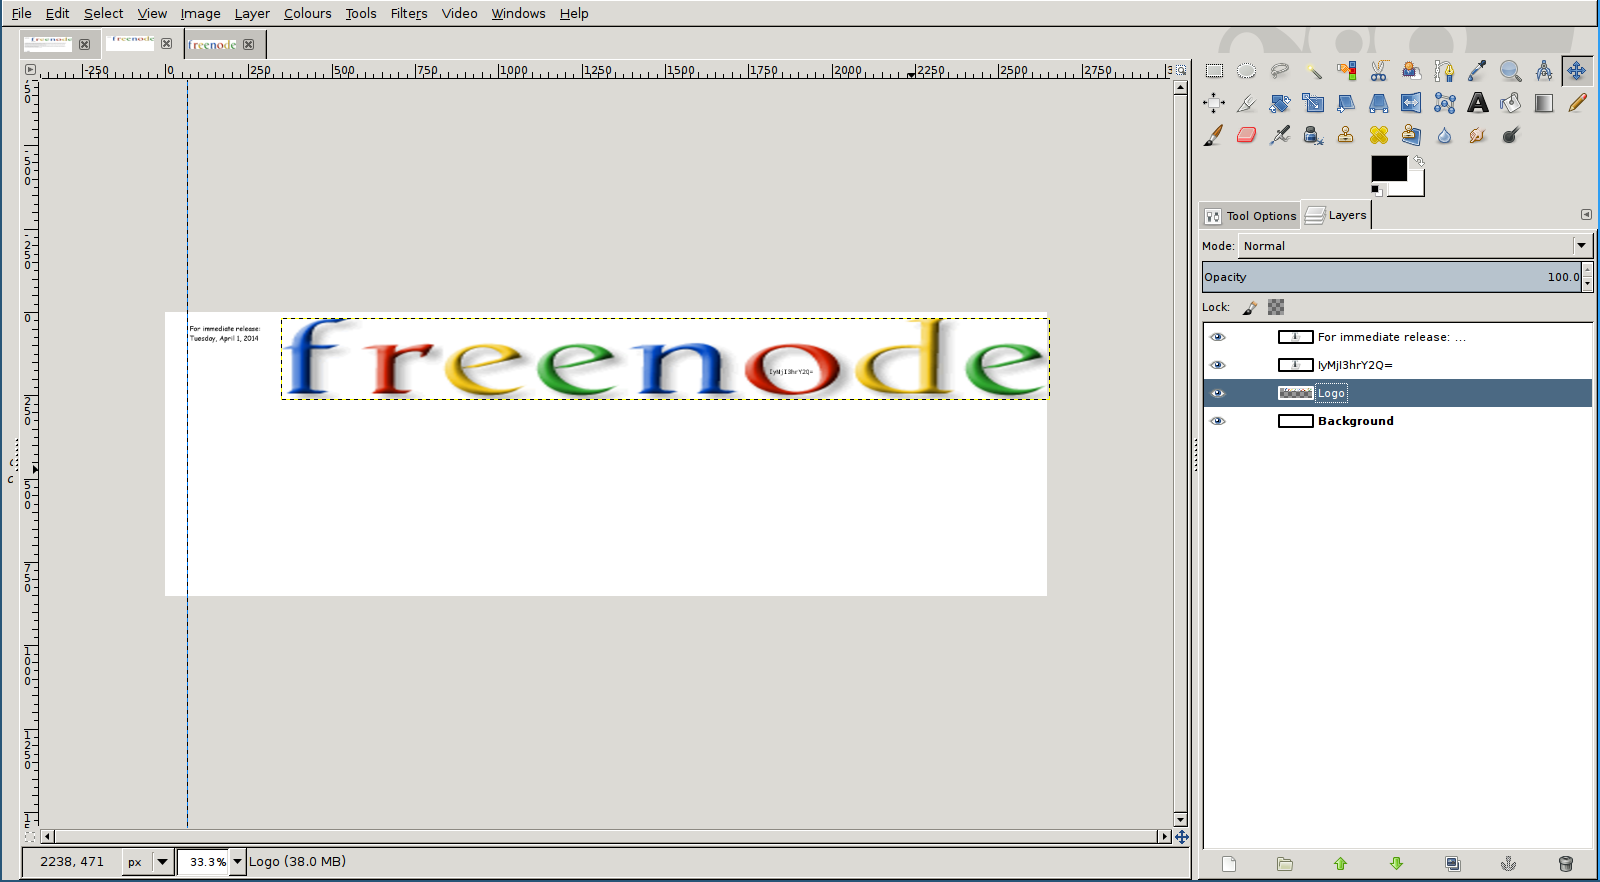This screenshot has height=882, width=1600.
Task: Open the tab configuration menu arrow
Action: 1586,214
